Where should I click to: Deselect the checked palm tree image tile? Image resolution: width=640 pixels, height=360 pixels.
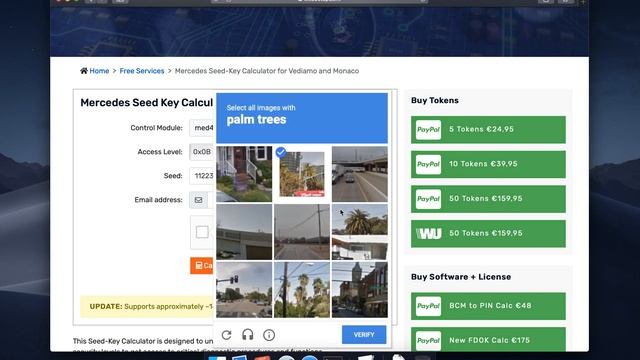[302, 174]
